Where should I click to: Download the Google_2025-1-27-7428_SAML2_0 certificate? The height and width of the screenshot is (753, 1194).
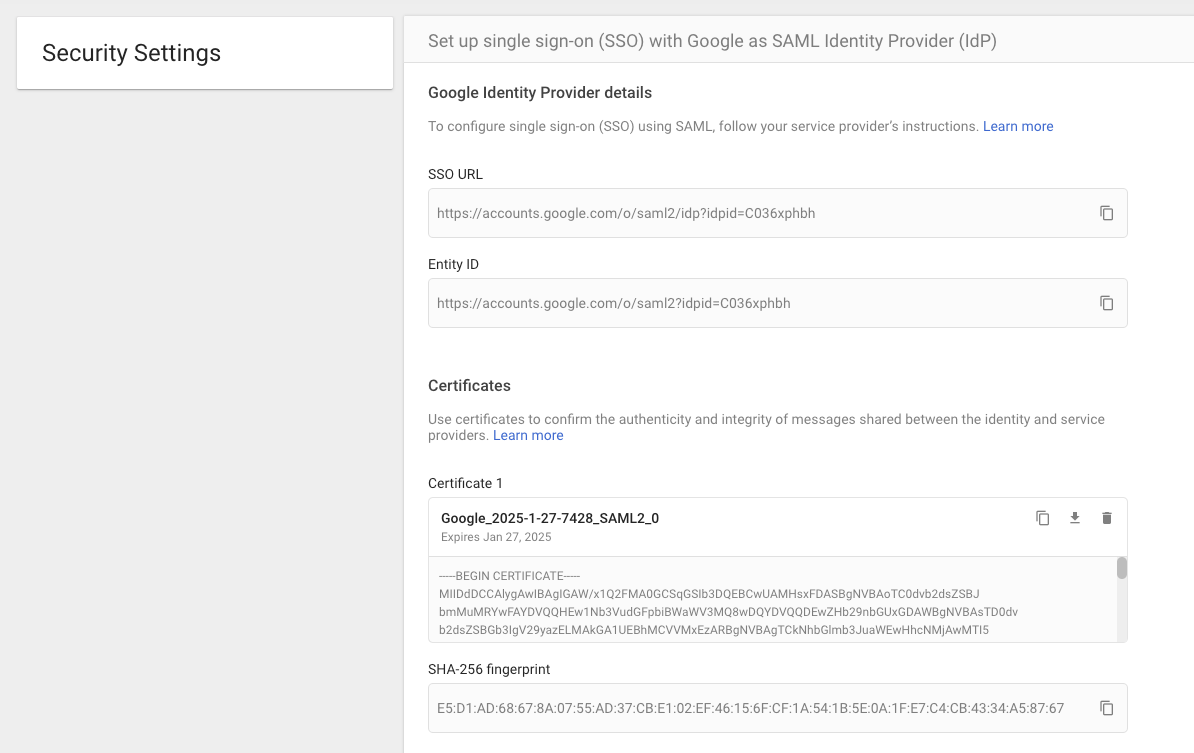(x=1074, y=518)
